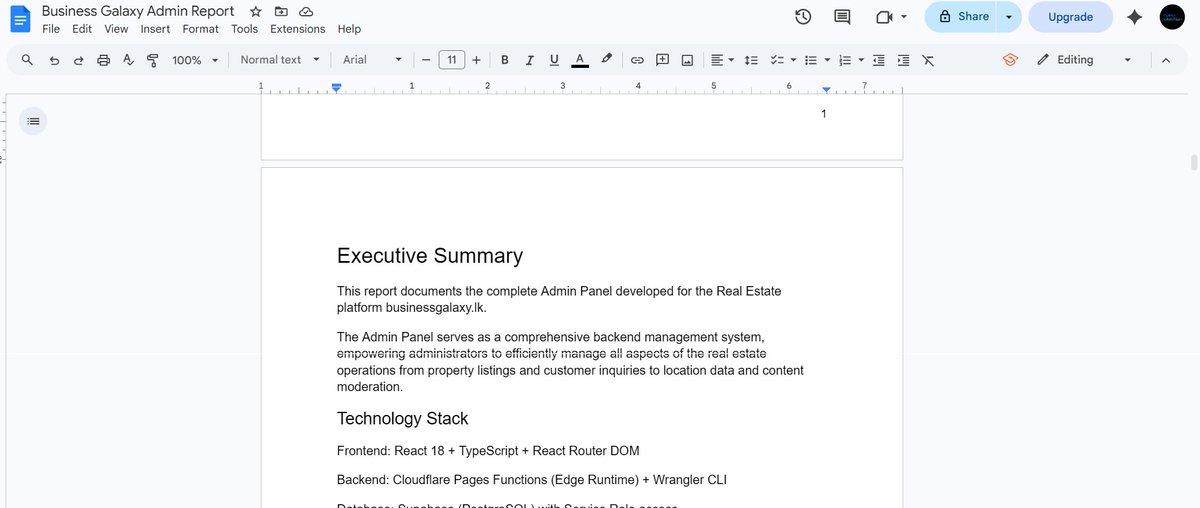This screenshot has width=1200, height=508.
Task: Open the View menu
Action: click(x=116, y=29)
